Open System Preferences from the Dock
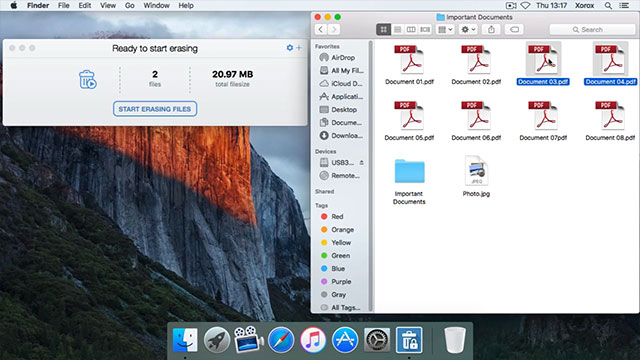Image resolution: width=640 pixels, height=360 pixels. click(x=377, y=340)
